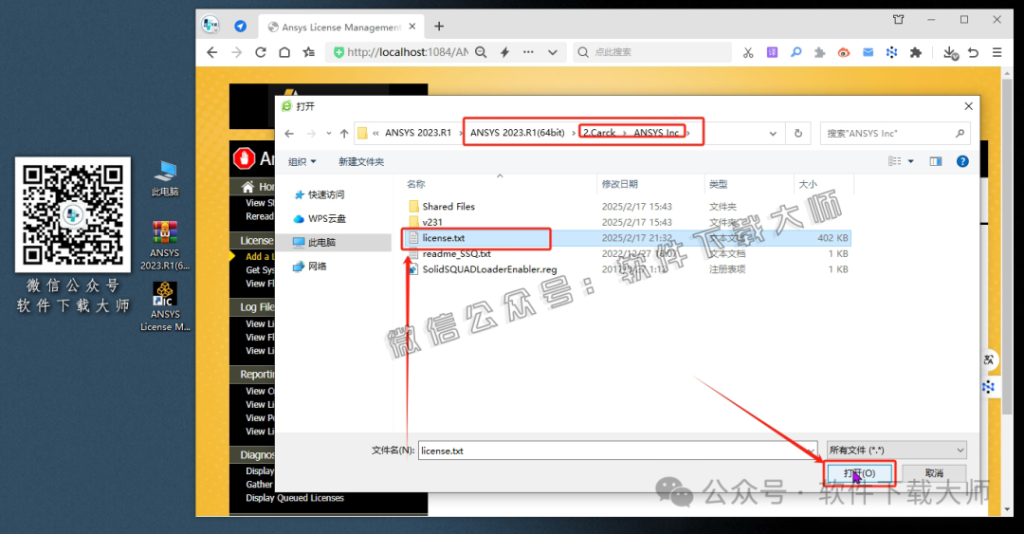
Task: Open ANSYS License Manager desktop icon
Action: [165, 307]
